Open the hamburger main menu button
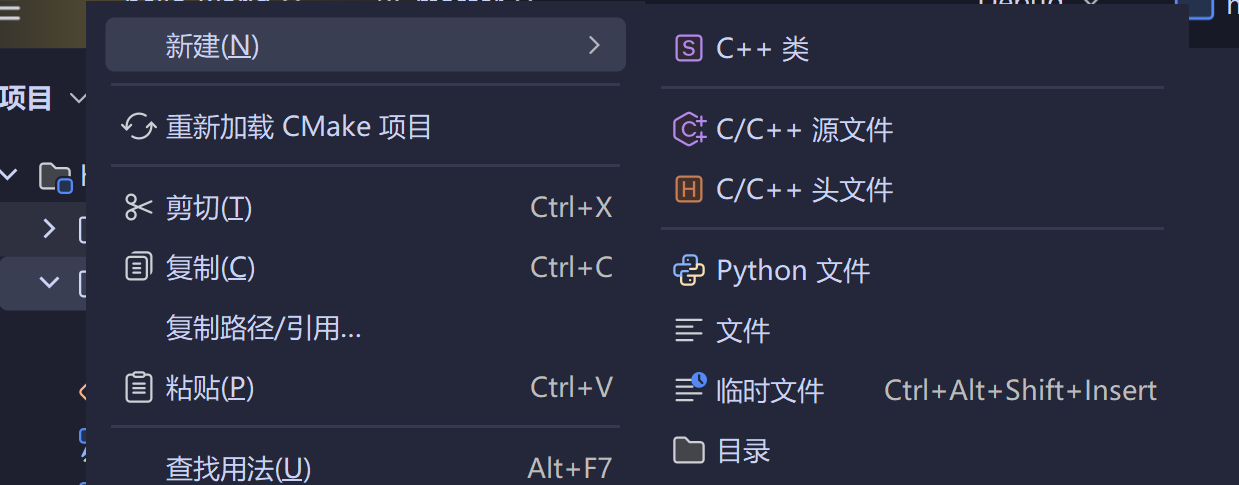Screen dimensions: 1239x485 point(9,14)
